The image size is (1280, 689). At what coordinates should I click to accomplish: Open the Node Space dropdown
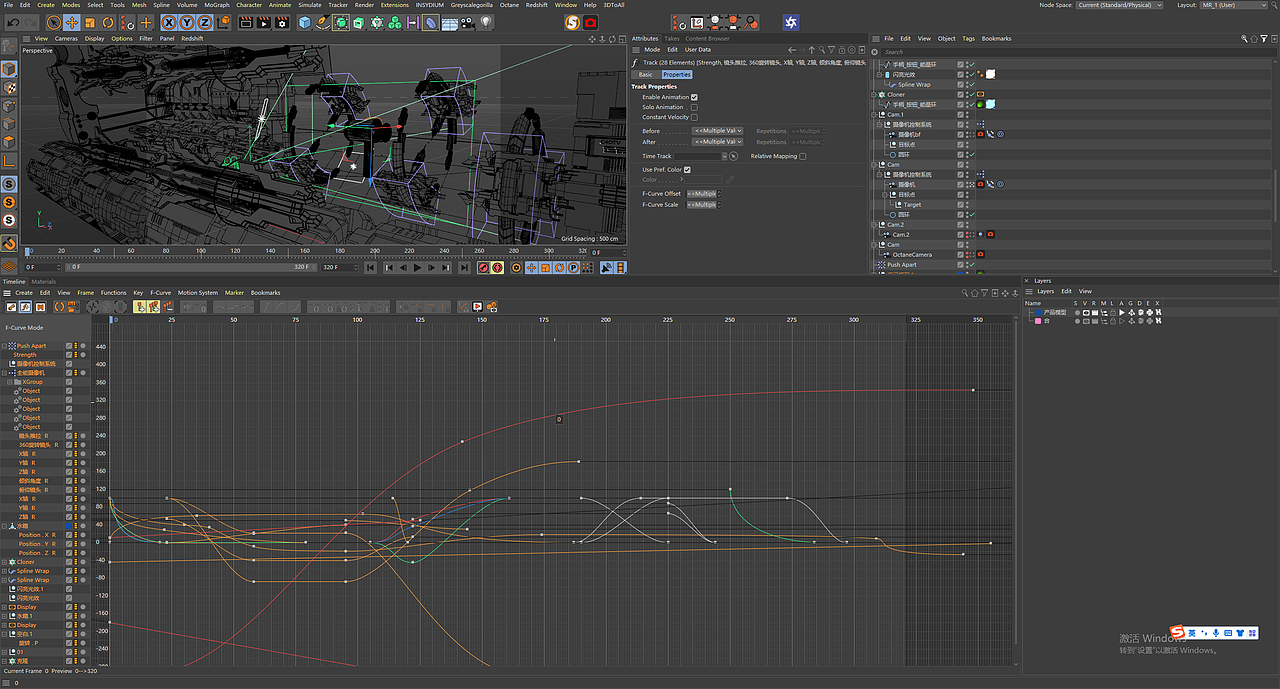click(x=1119, y=5)
